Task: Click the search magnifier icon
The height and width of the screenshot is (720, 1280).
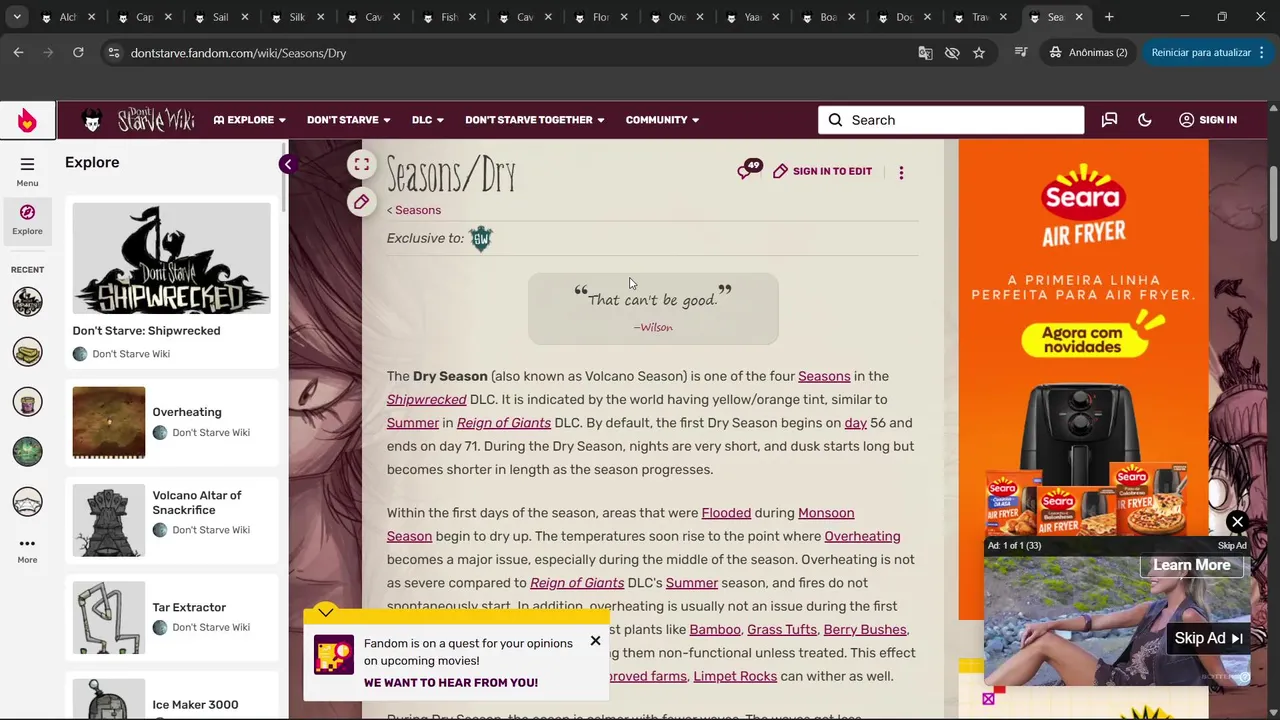Action: [x=836, y=120]
